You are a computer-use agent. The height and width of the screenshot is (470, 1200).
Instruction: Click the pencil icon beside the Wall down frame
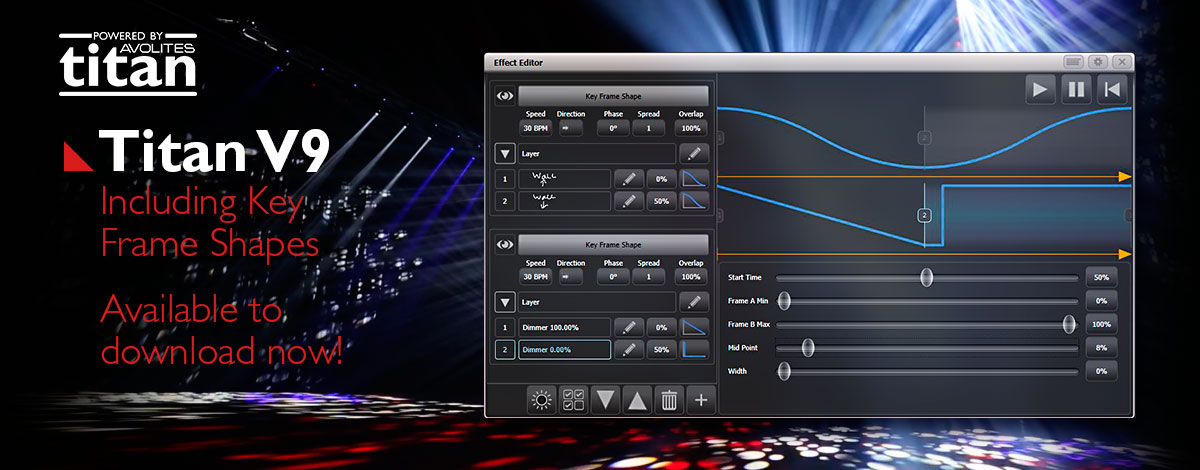click(x=629, y=201)
